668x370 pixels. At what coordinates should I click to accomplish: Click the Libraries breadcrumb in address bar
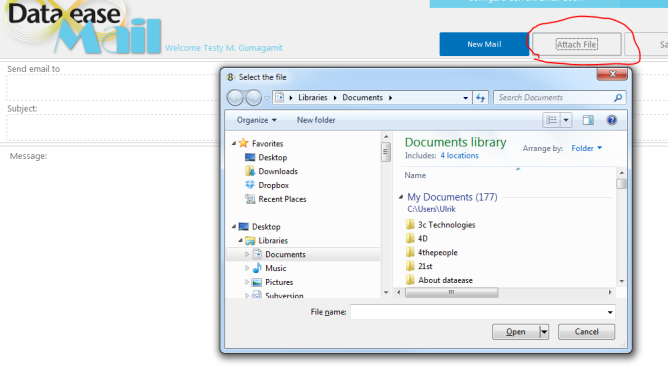coord(312,98)
